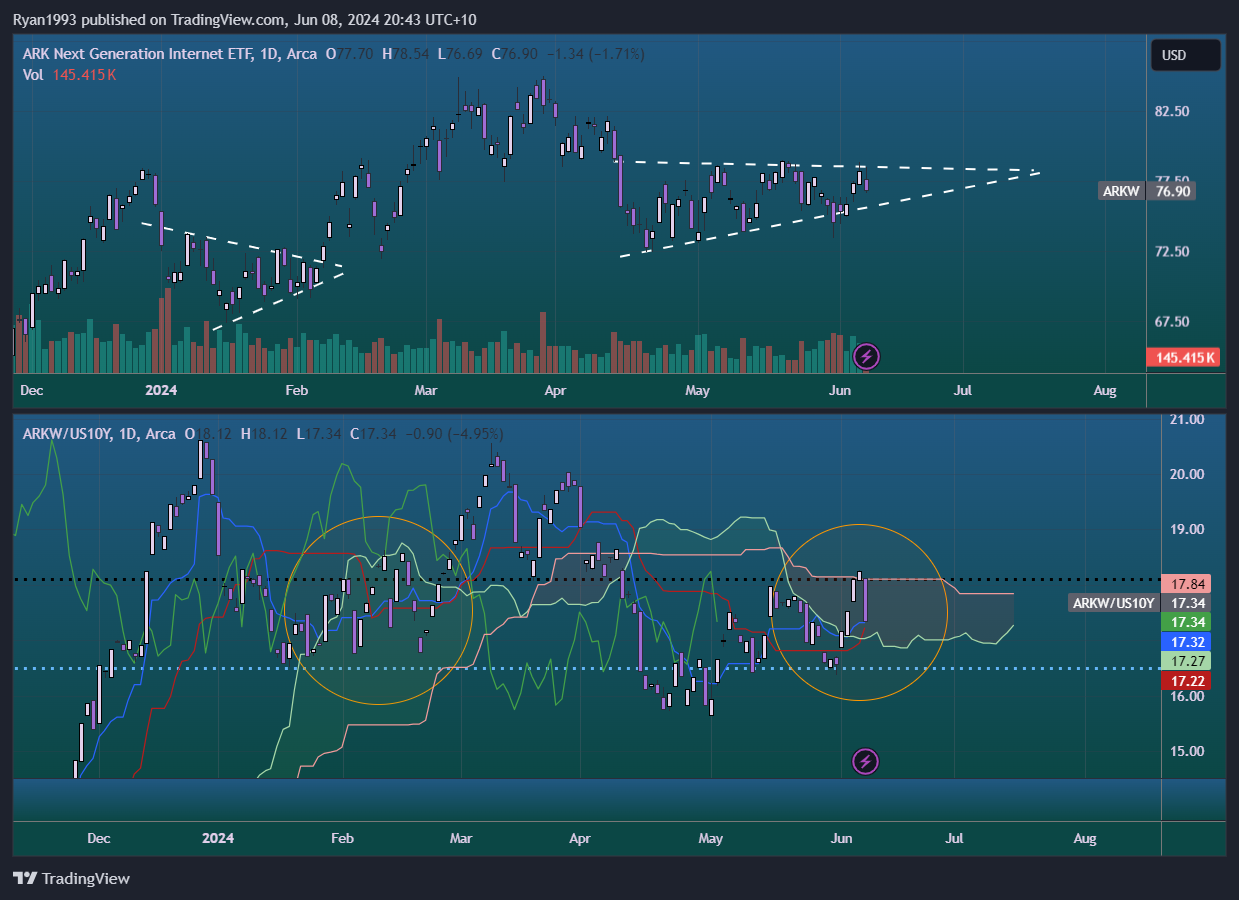Image resolution: width=1239 pixels, height=900 pixels.
Task: Click Apr on the ARKW price chart time axis
Action: 554,389
